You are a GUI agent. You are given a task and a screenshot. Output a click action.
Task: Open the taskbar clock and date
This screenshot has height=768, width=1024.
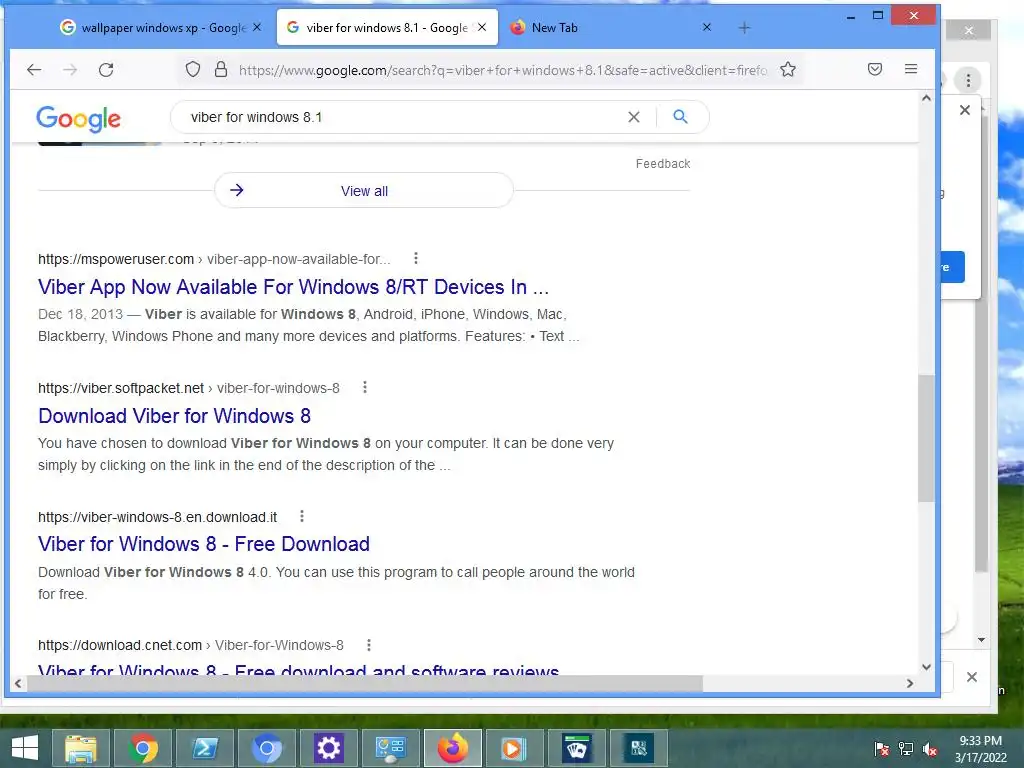pyautogui.click(x=980, y=749)
